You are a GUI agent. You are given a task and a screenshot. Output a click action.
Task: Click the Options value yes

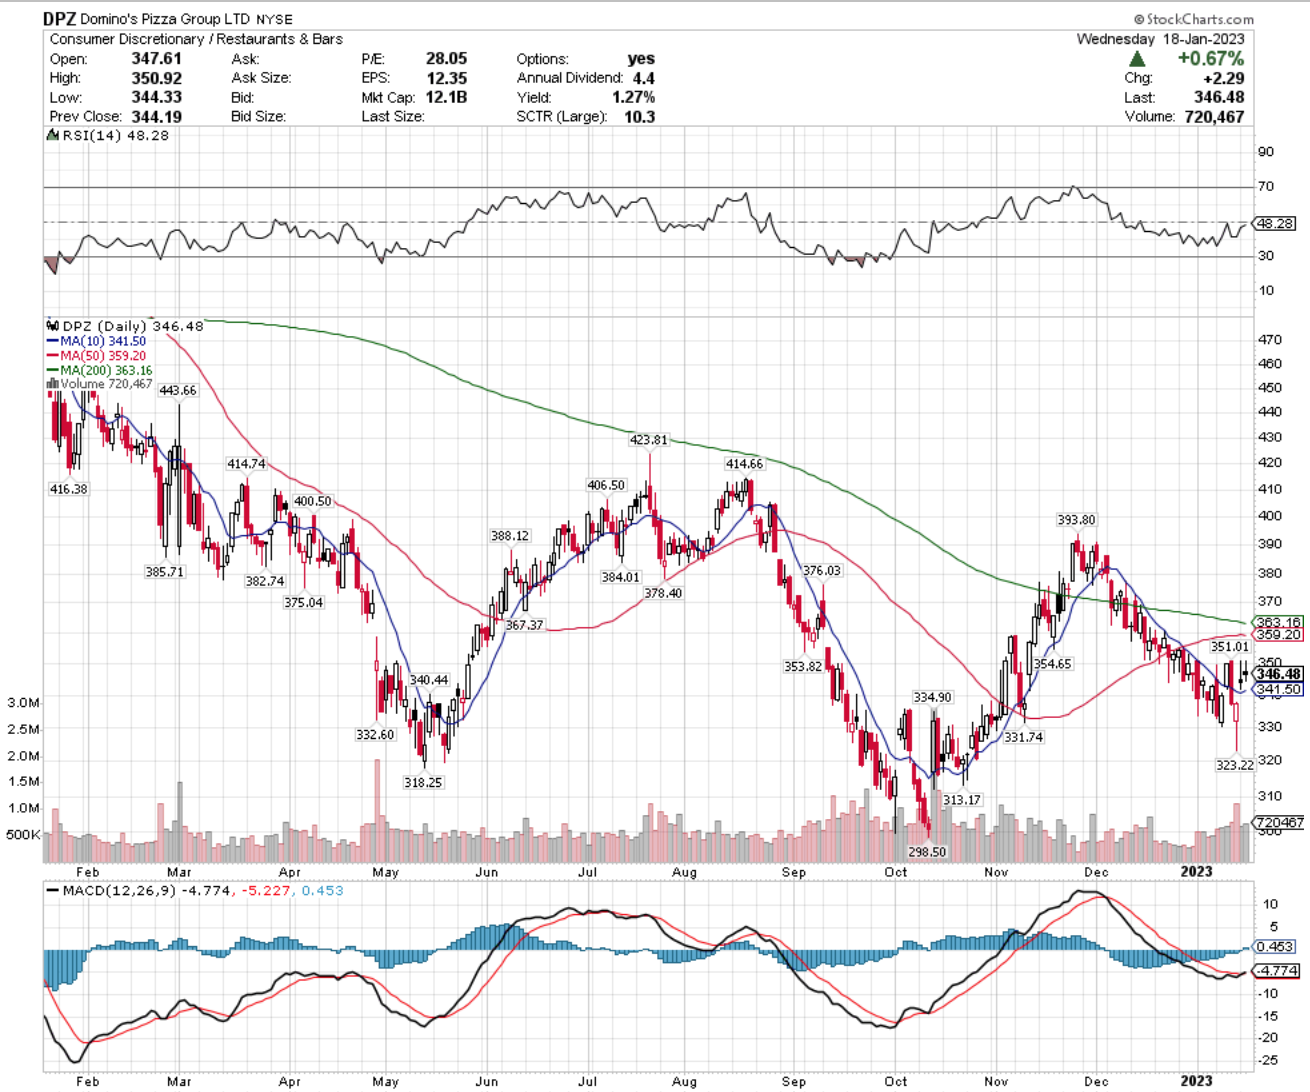pos(641,59)
